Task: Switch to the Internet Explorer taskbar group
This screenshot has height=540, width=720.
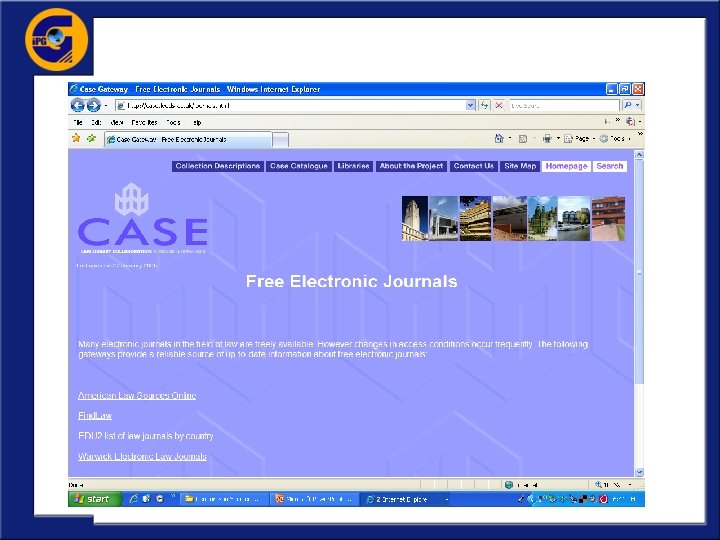Action: [406, 499]
